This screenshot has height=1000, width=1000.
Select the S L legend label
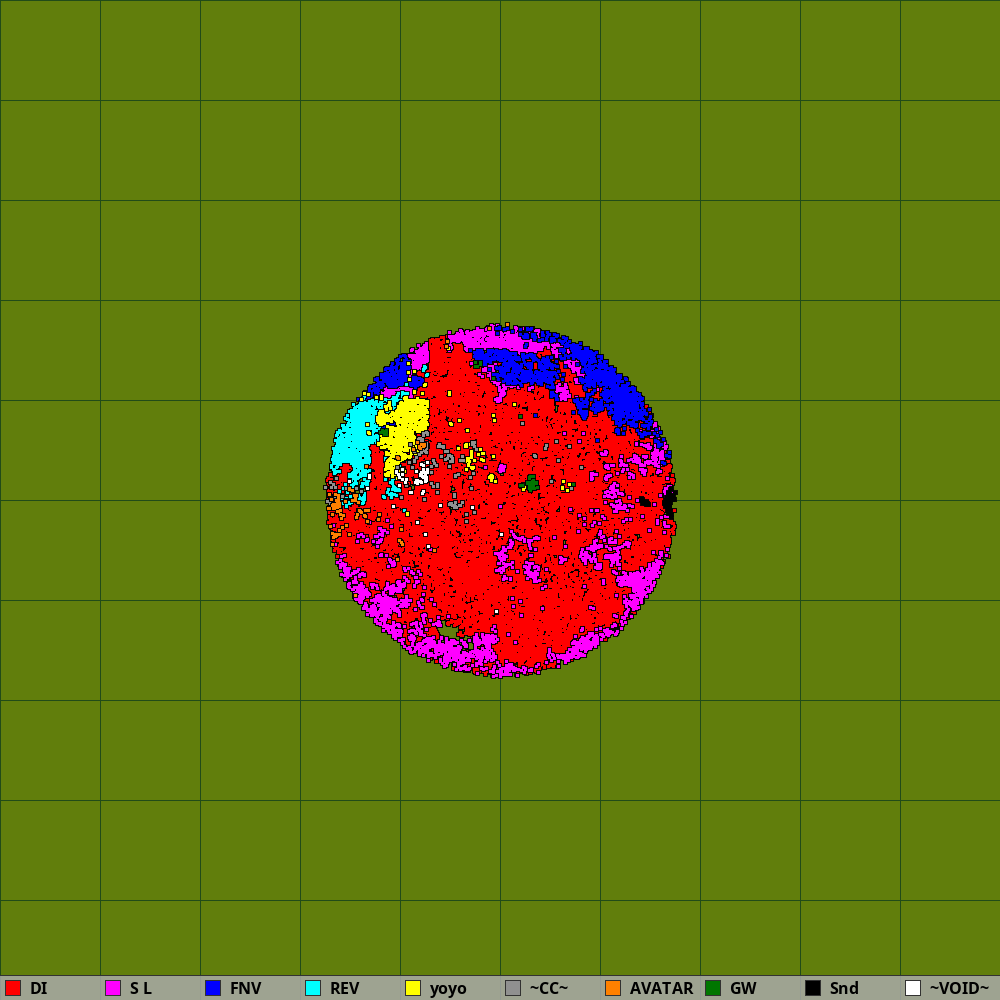(140, 989)
